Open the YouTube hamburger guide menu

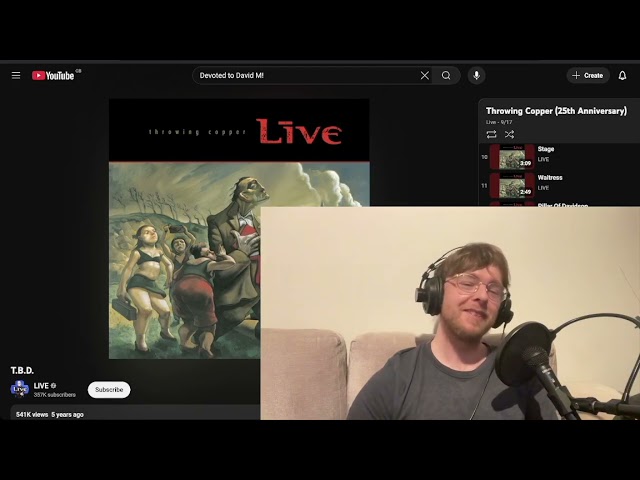point(16,76)
